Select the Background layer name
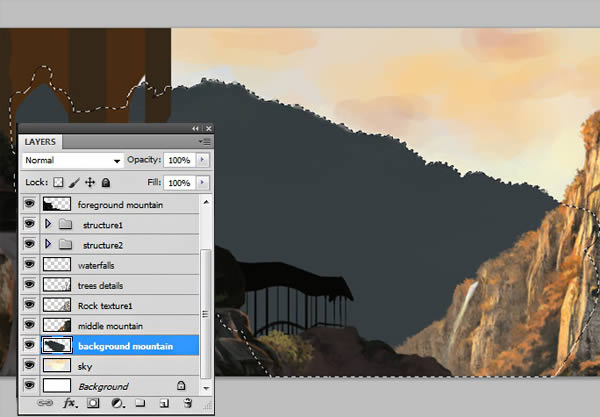The width and height of the screenshot is (600, 417). coord(103,387)
